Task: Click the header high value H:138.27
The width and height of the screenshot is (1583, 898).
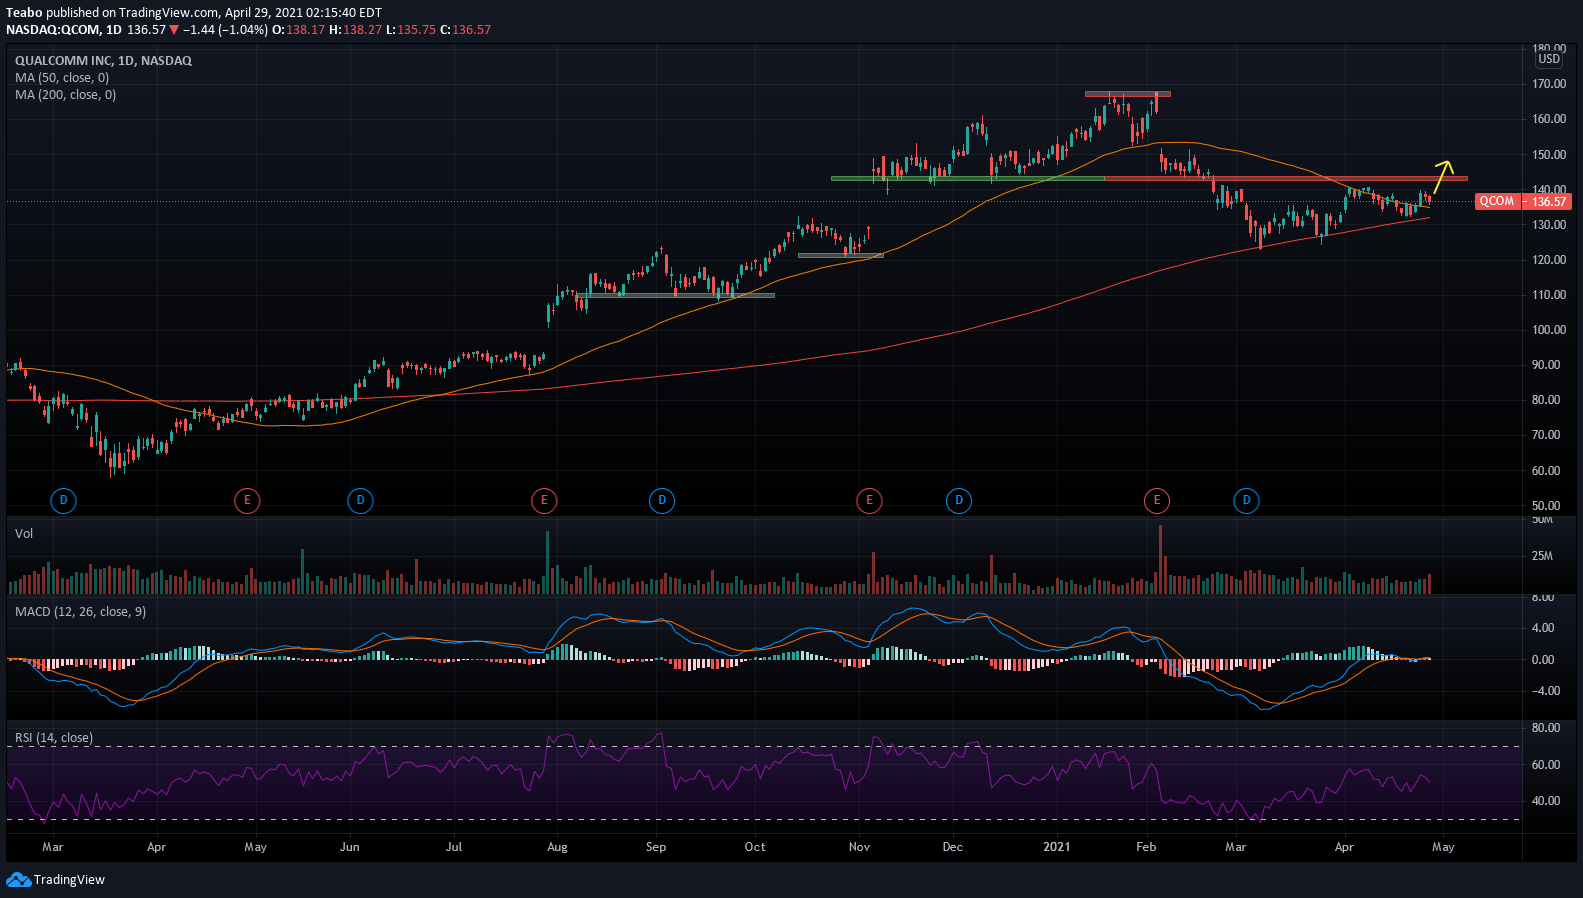Action: (357, 30)
